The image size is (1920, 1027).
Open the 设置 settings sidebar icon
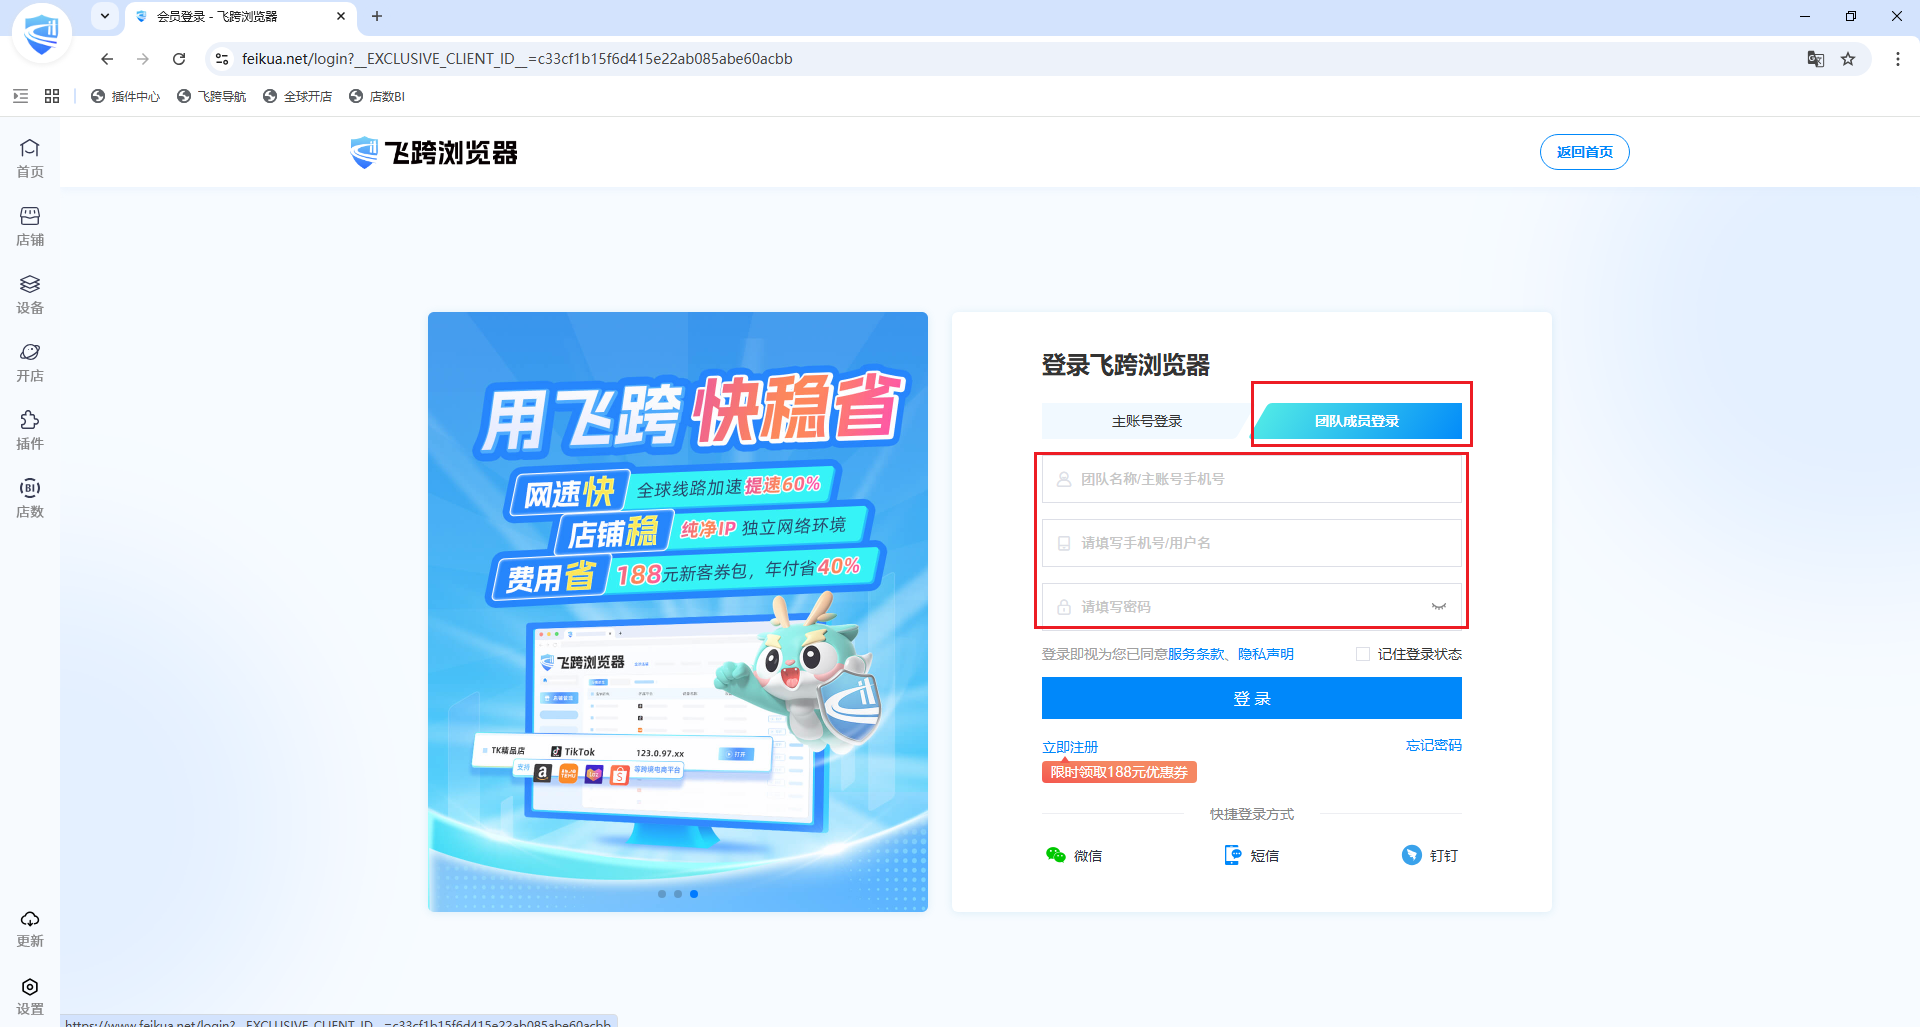coord(30,996)
